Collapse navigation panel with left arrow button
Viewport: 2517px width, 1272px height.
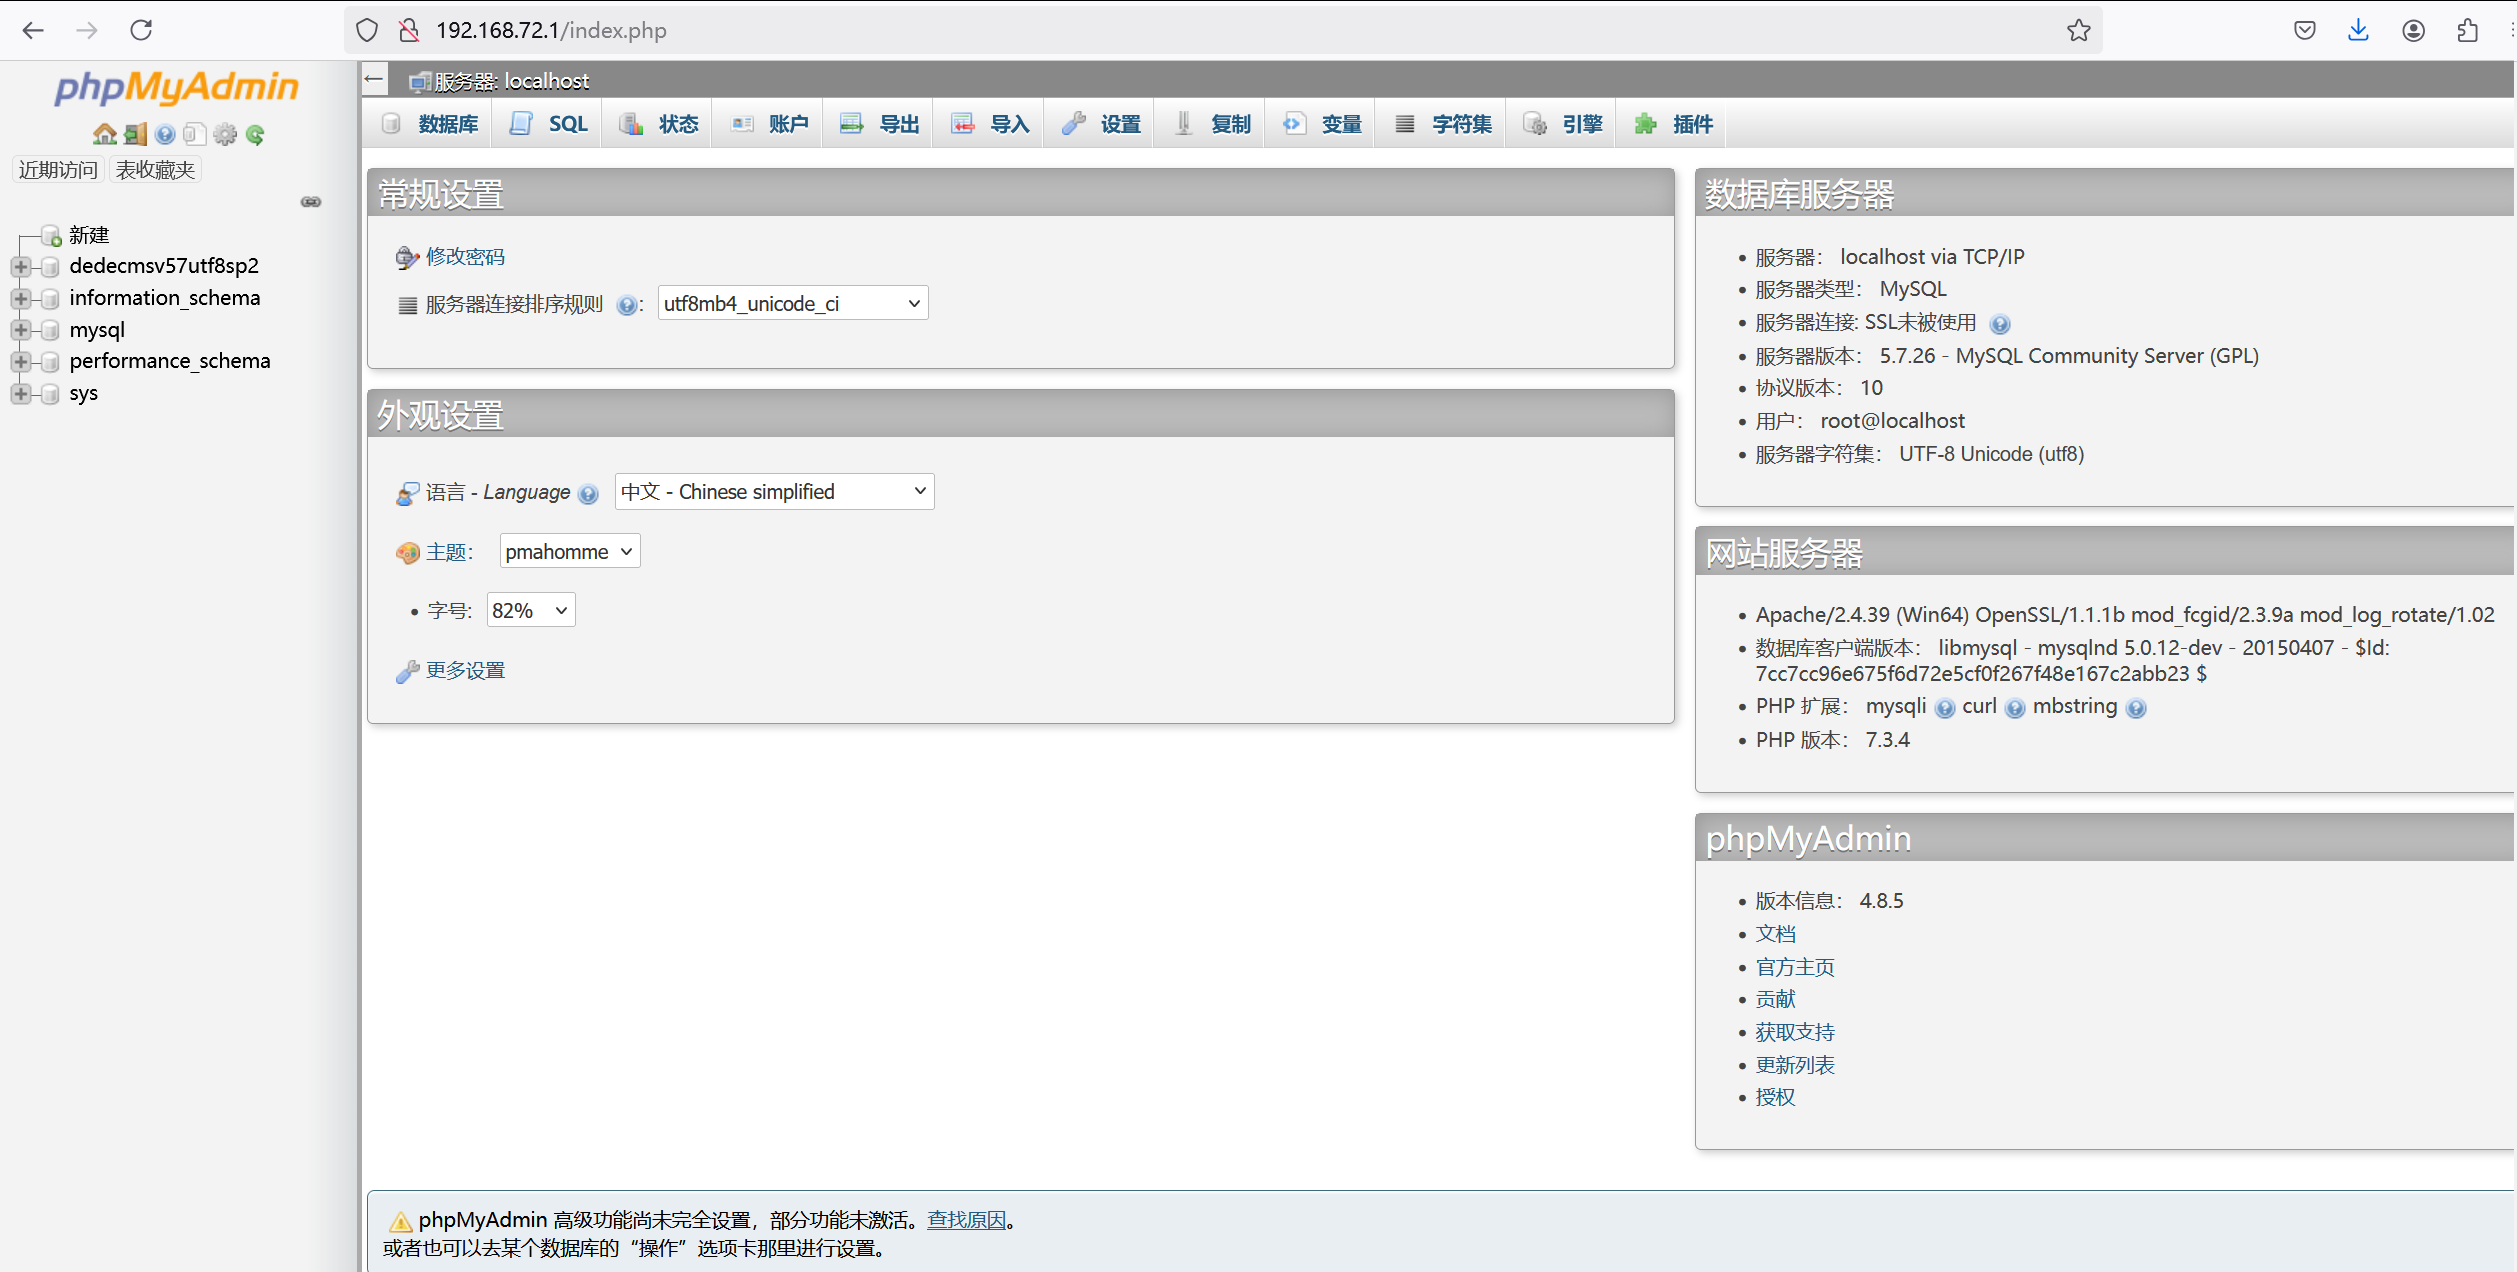(374, 79)
